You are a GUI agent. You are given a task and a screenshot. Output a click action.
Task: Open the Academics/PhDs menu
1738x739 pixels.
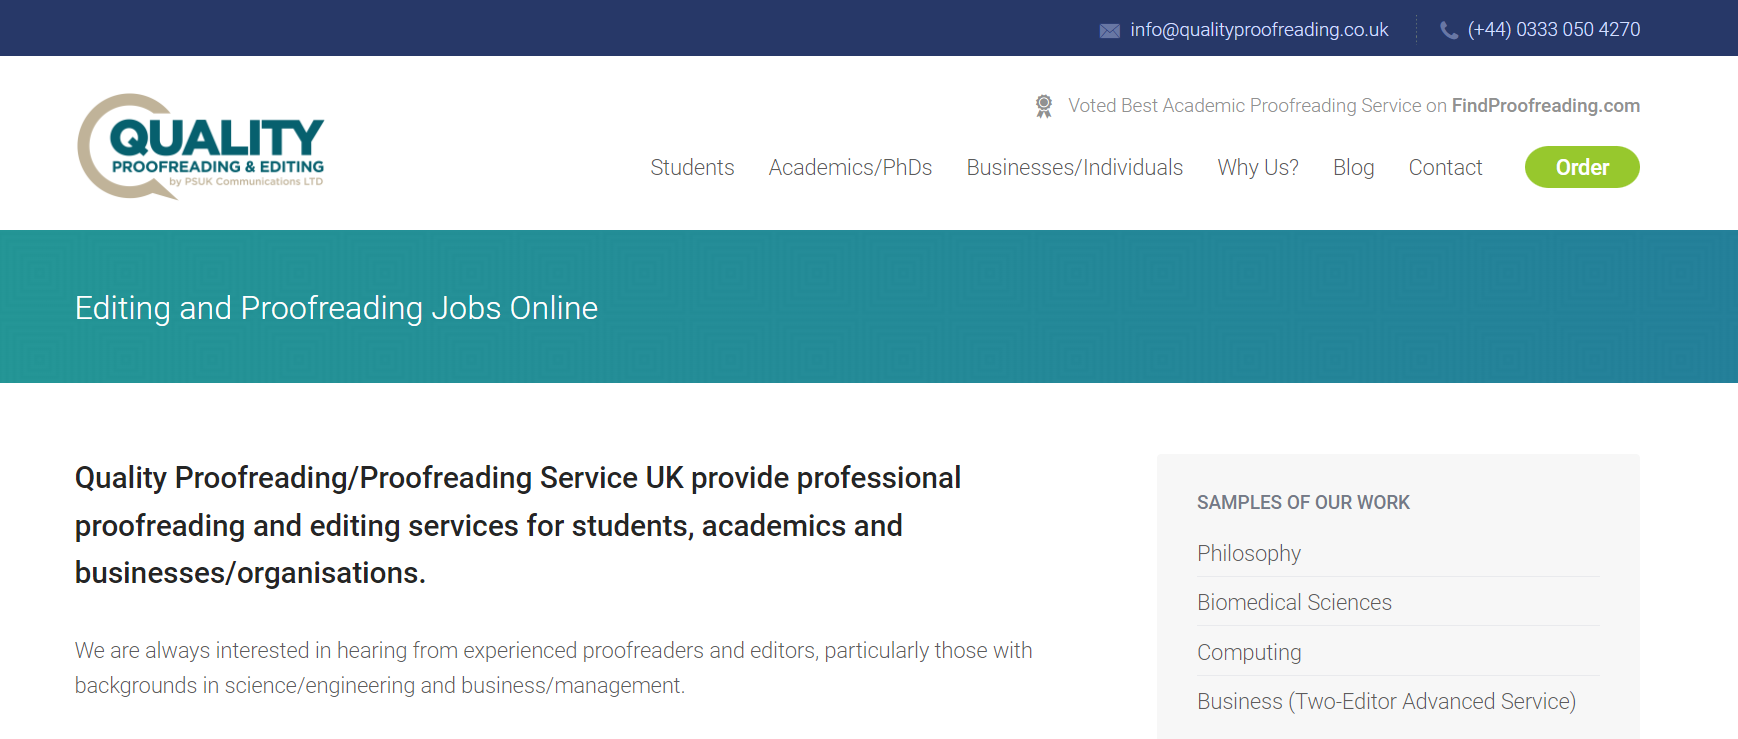click(850, 167)
